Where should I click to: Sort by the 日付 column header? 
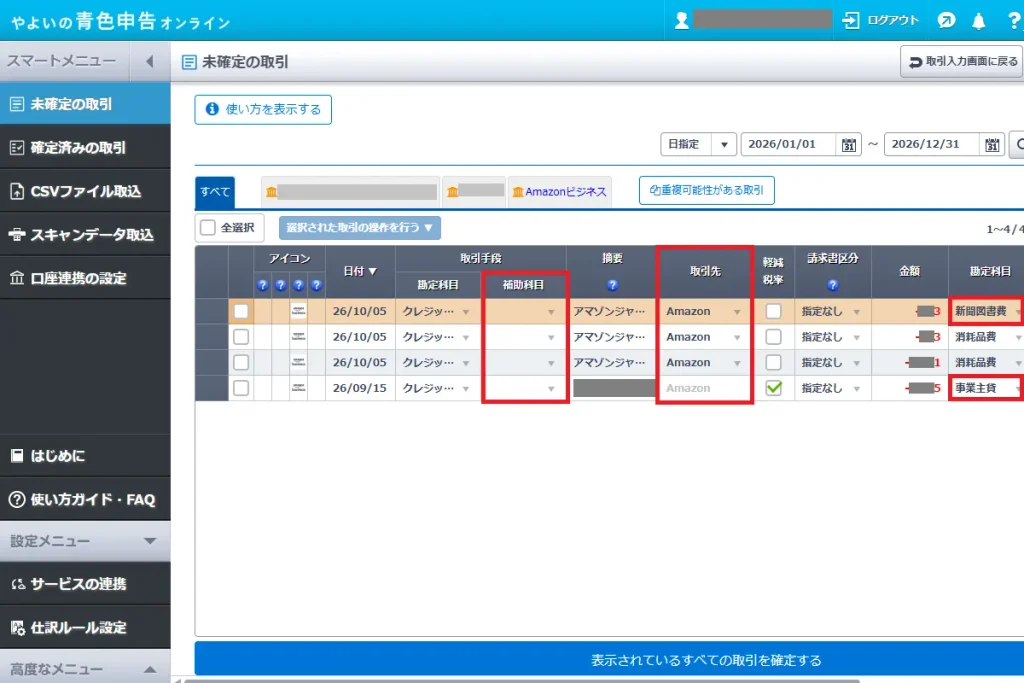[x=360, y=271]
